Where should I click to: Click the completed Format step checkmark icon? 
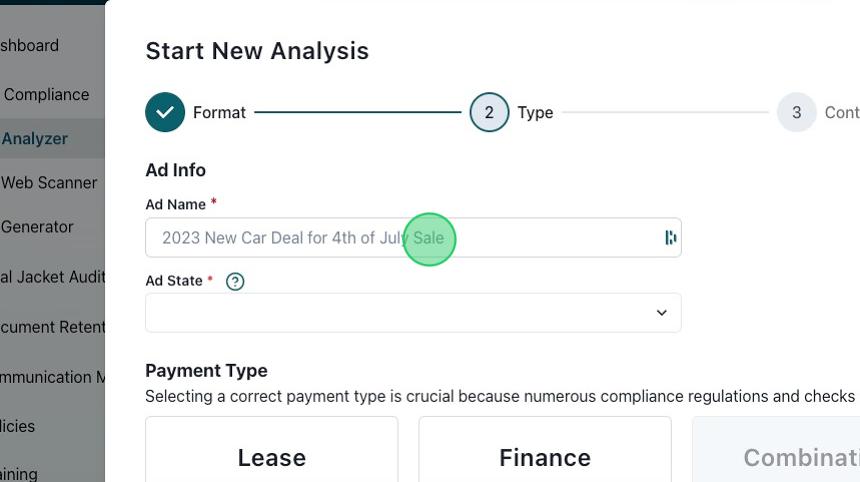165,113
